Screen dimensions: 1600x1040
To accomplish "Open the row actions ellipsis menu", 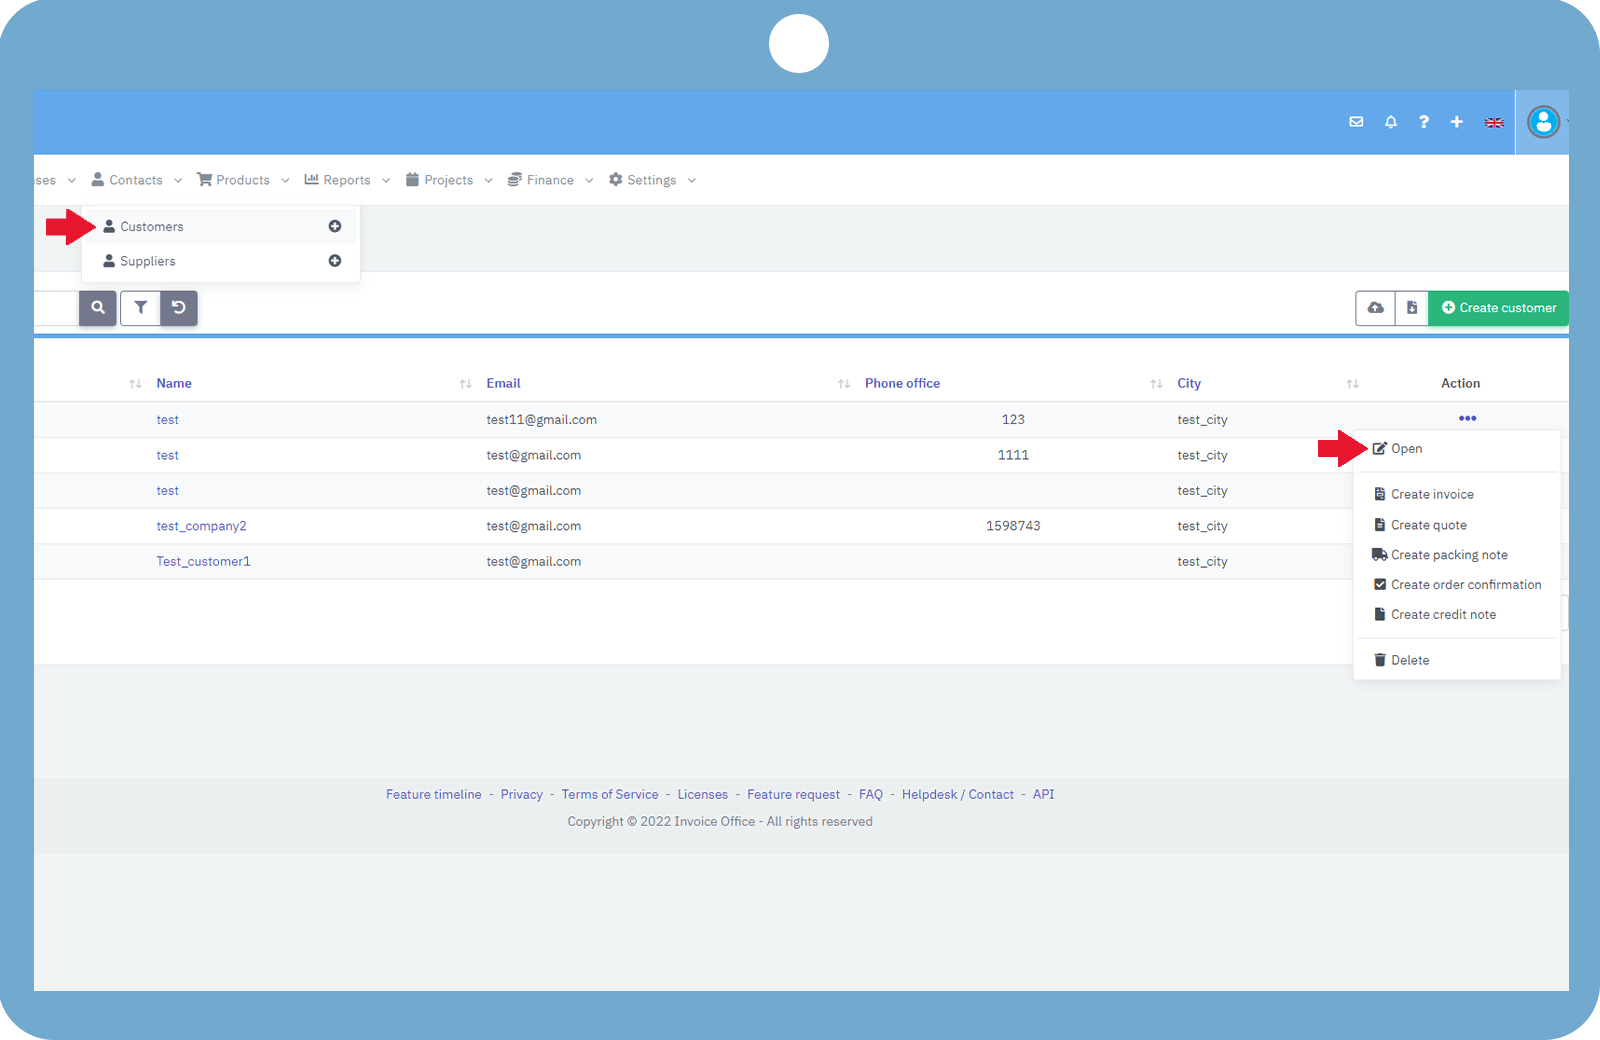I will tap(1467, 419).
